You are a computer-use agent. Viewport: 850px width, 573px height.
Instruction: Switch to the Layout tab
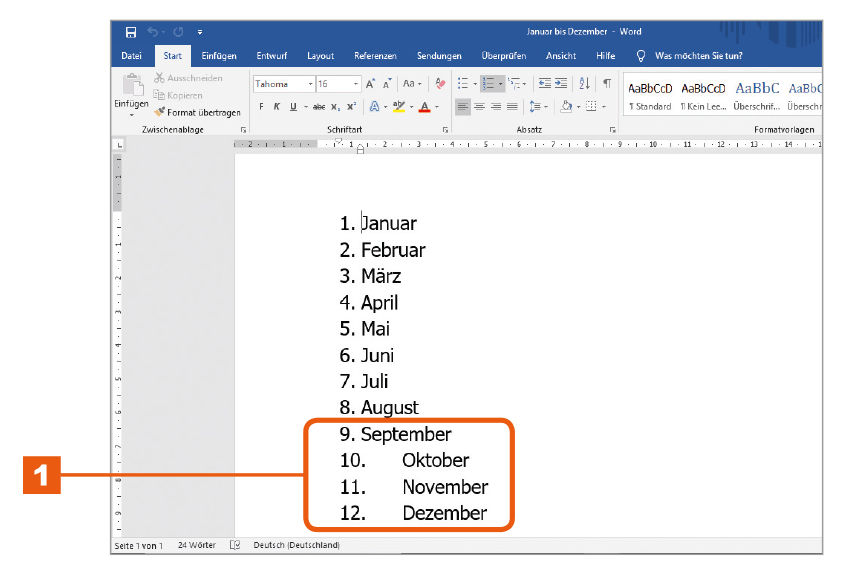click(320, 56)
